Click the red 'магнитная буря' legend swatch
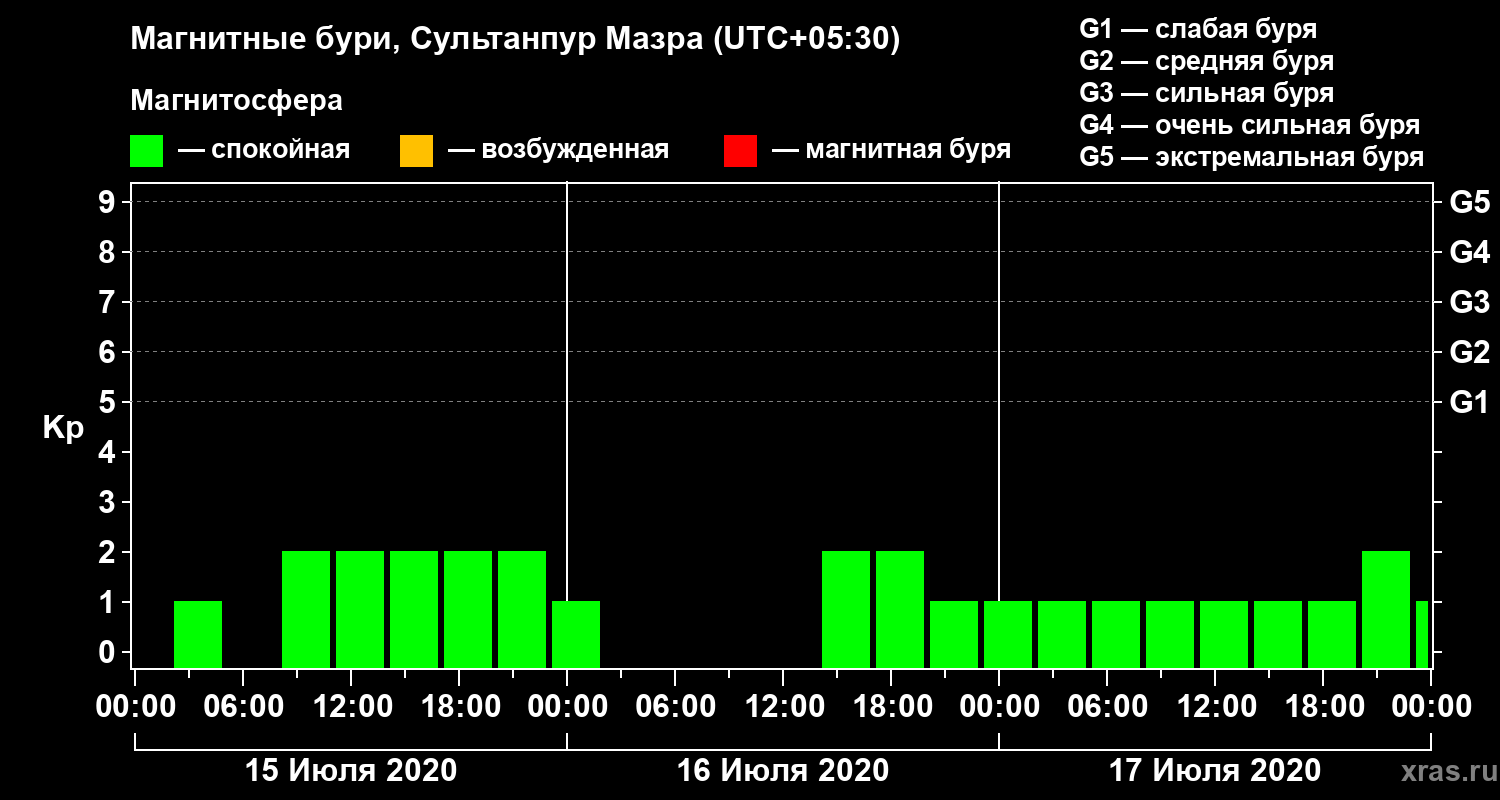This screenshot has width=1500, height=800. (740, 151)
